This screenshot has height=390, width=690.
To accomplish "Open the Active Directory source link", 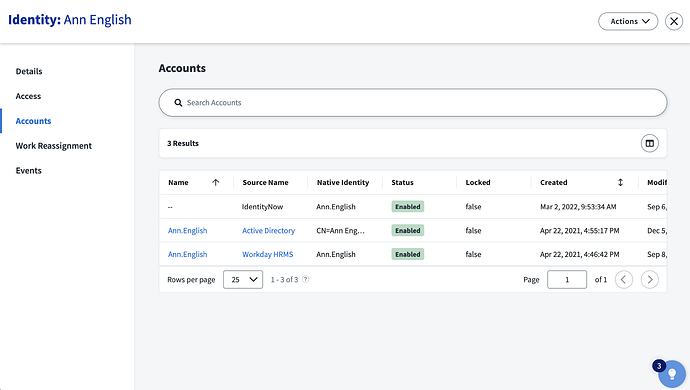I will (268, 231).
